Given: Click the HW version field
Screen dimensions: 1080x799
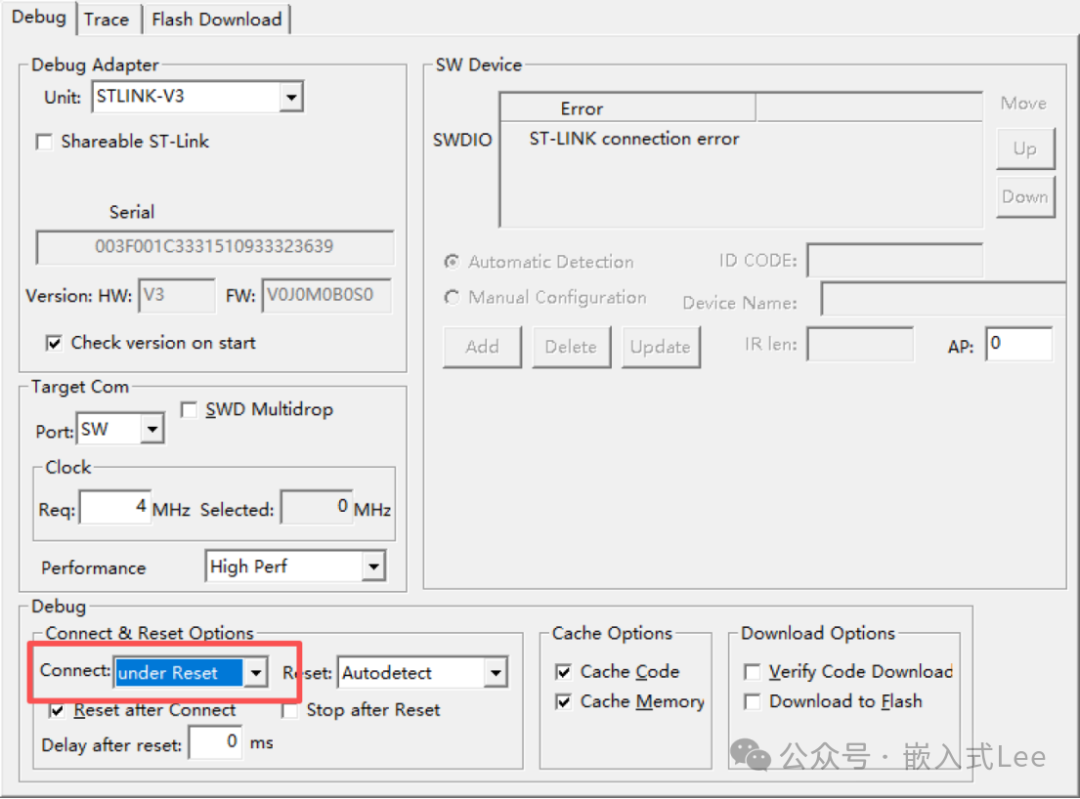Looking at the screenshot, I should point(177,295).
